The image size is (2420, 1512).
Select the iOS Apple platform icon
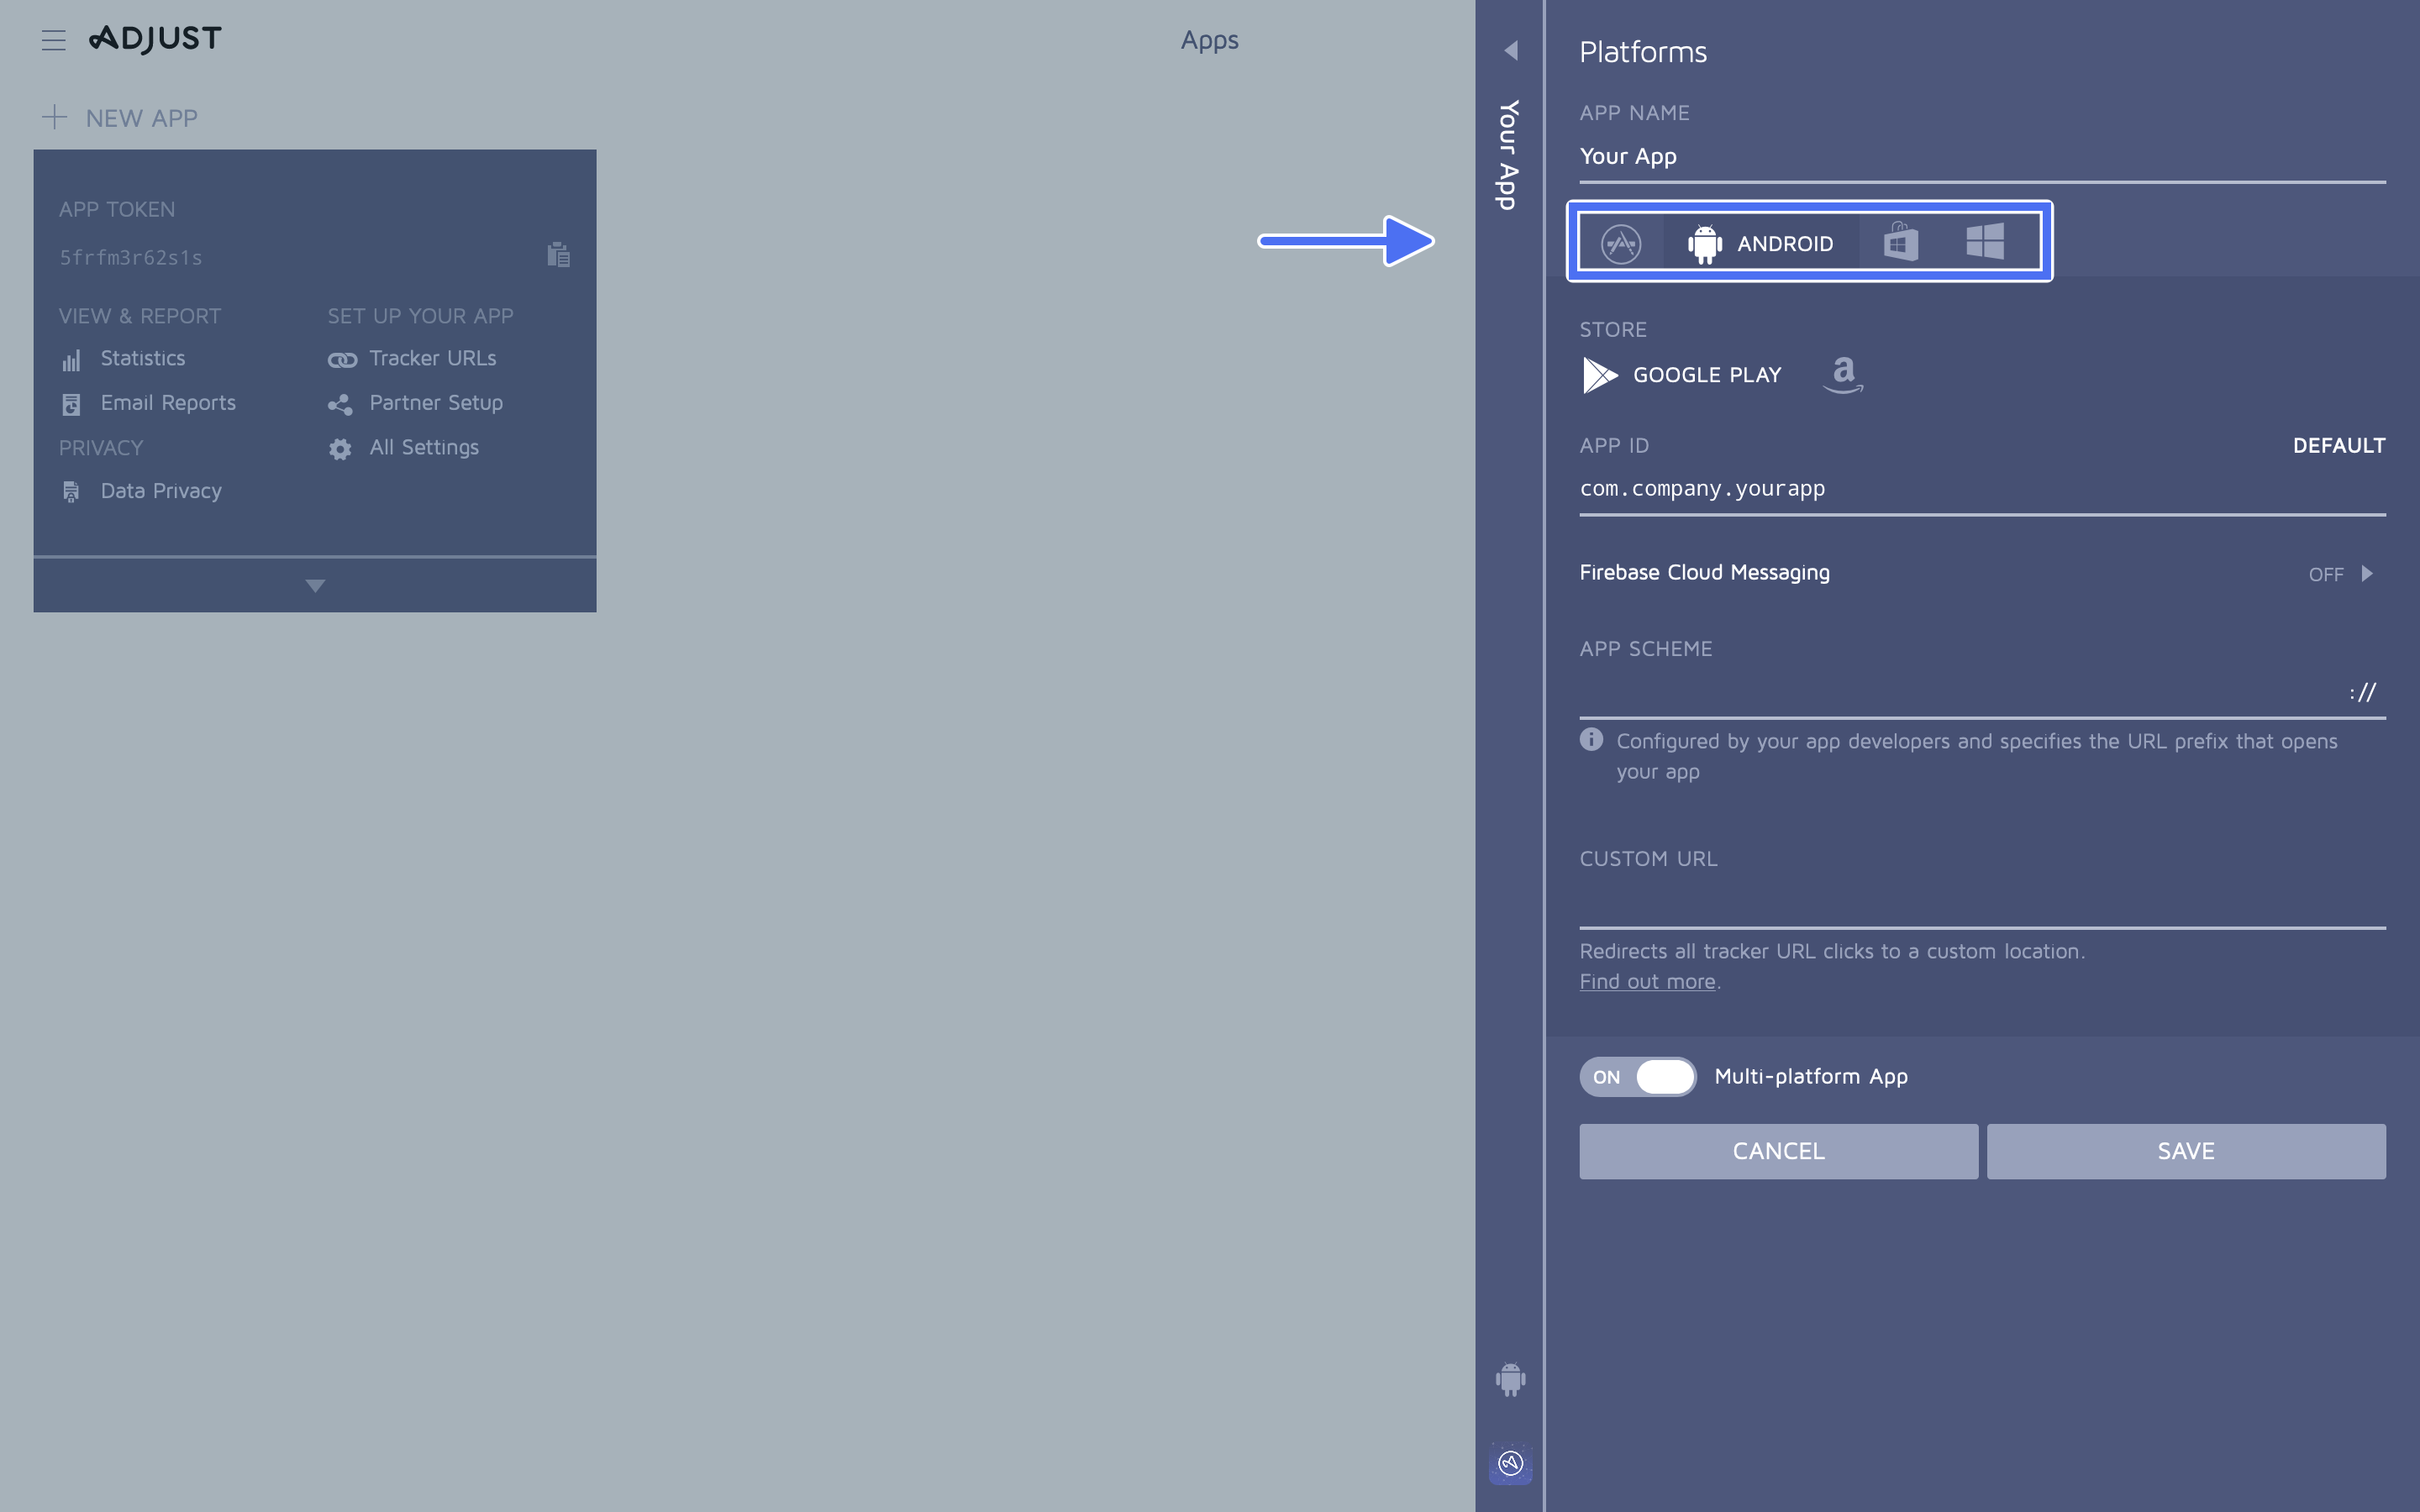tap(1618, 242)
